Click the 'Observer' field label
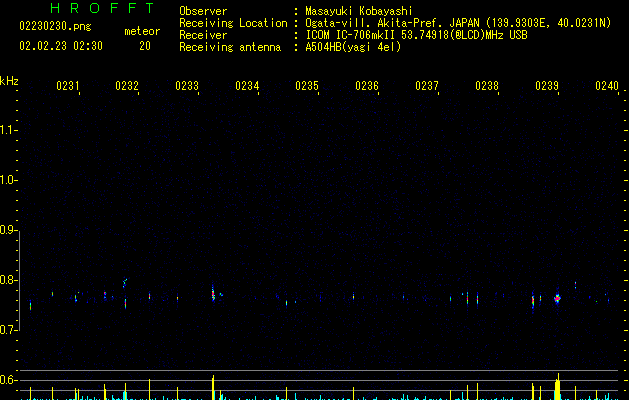 pyautogui.click(x=203, y=11)
